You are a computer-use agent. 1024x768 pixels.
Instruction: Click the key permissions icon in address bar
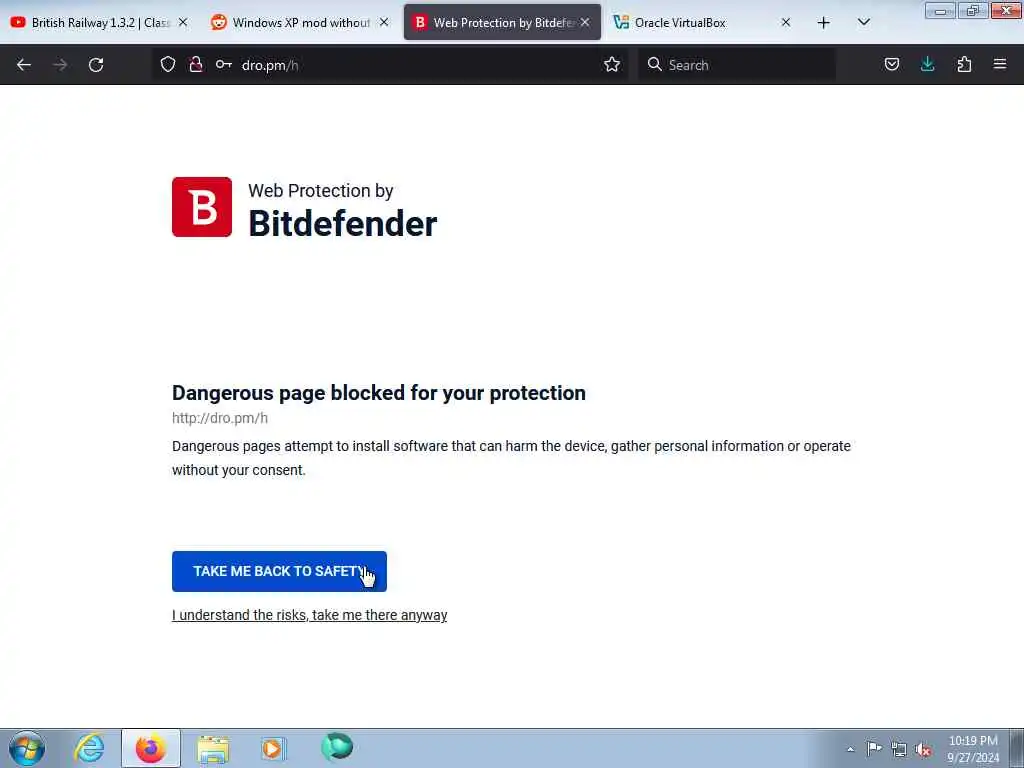pyautogui.click(x=223, y=65)
